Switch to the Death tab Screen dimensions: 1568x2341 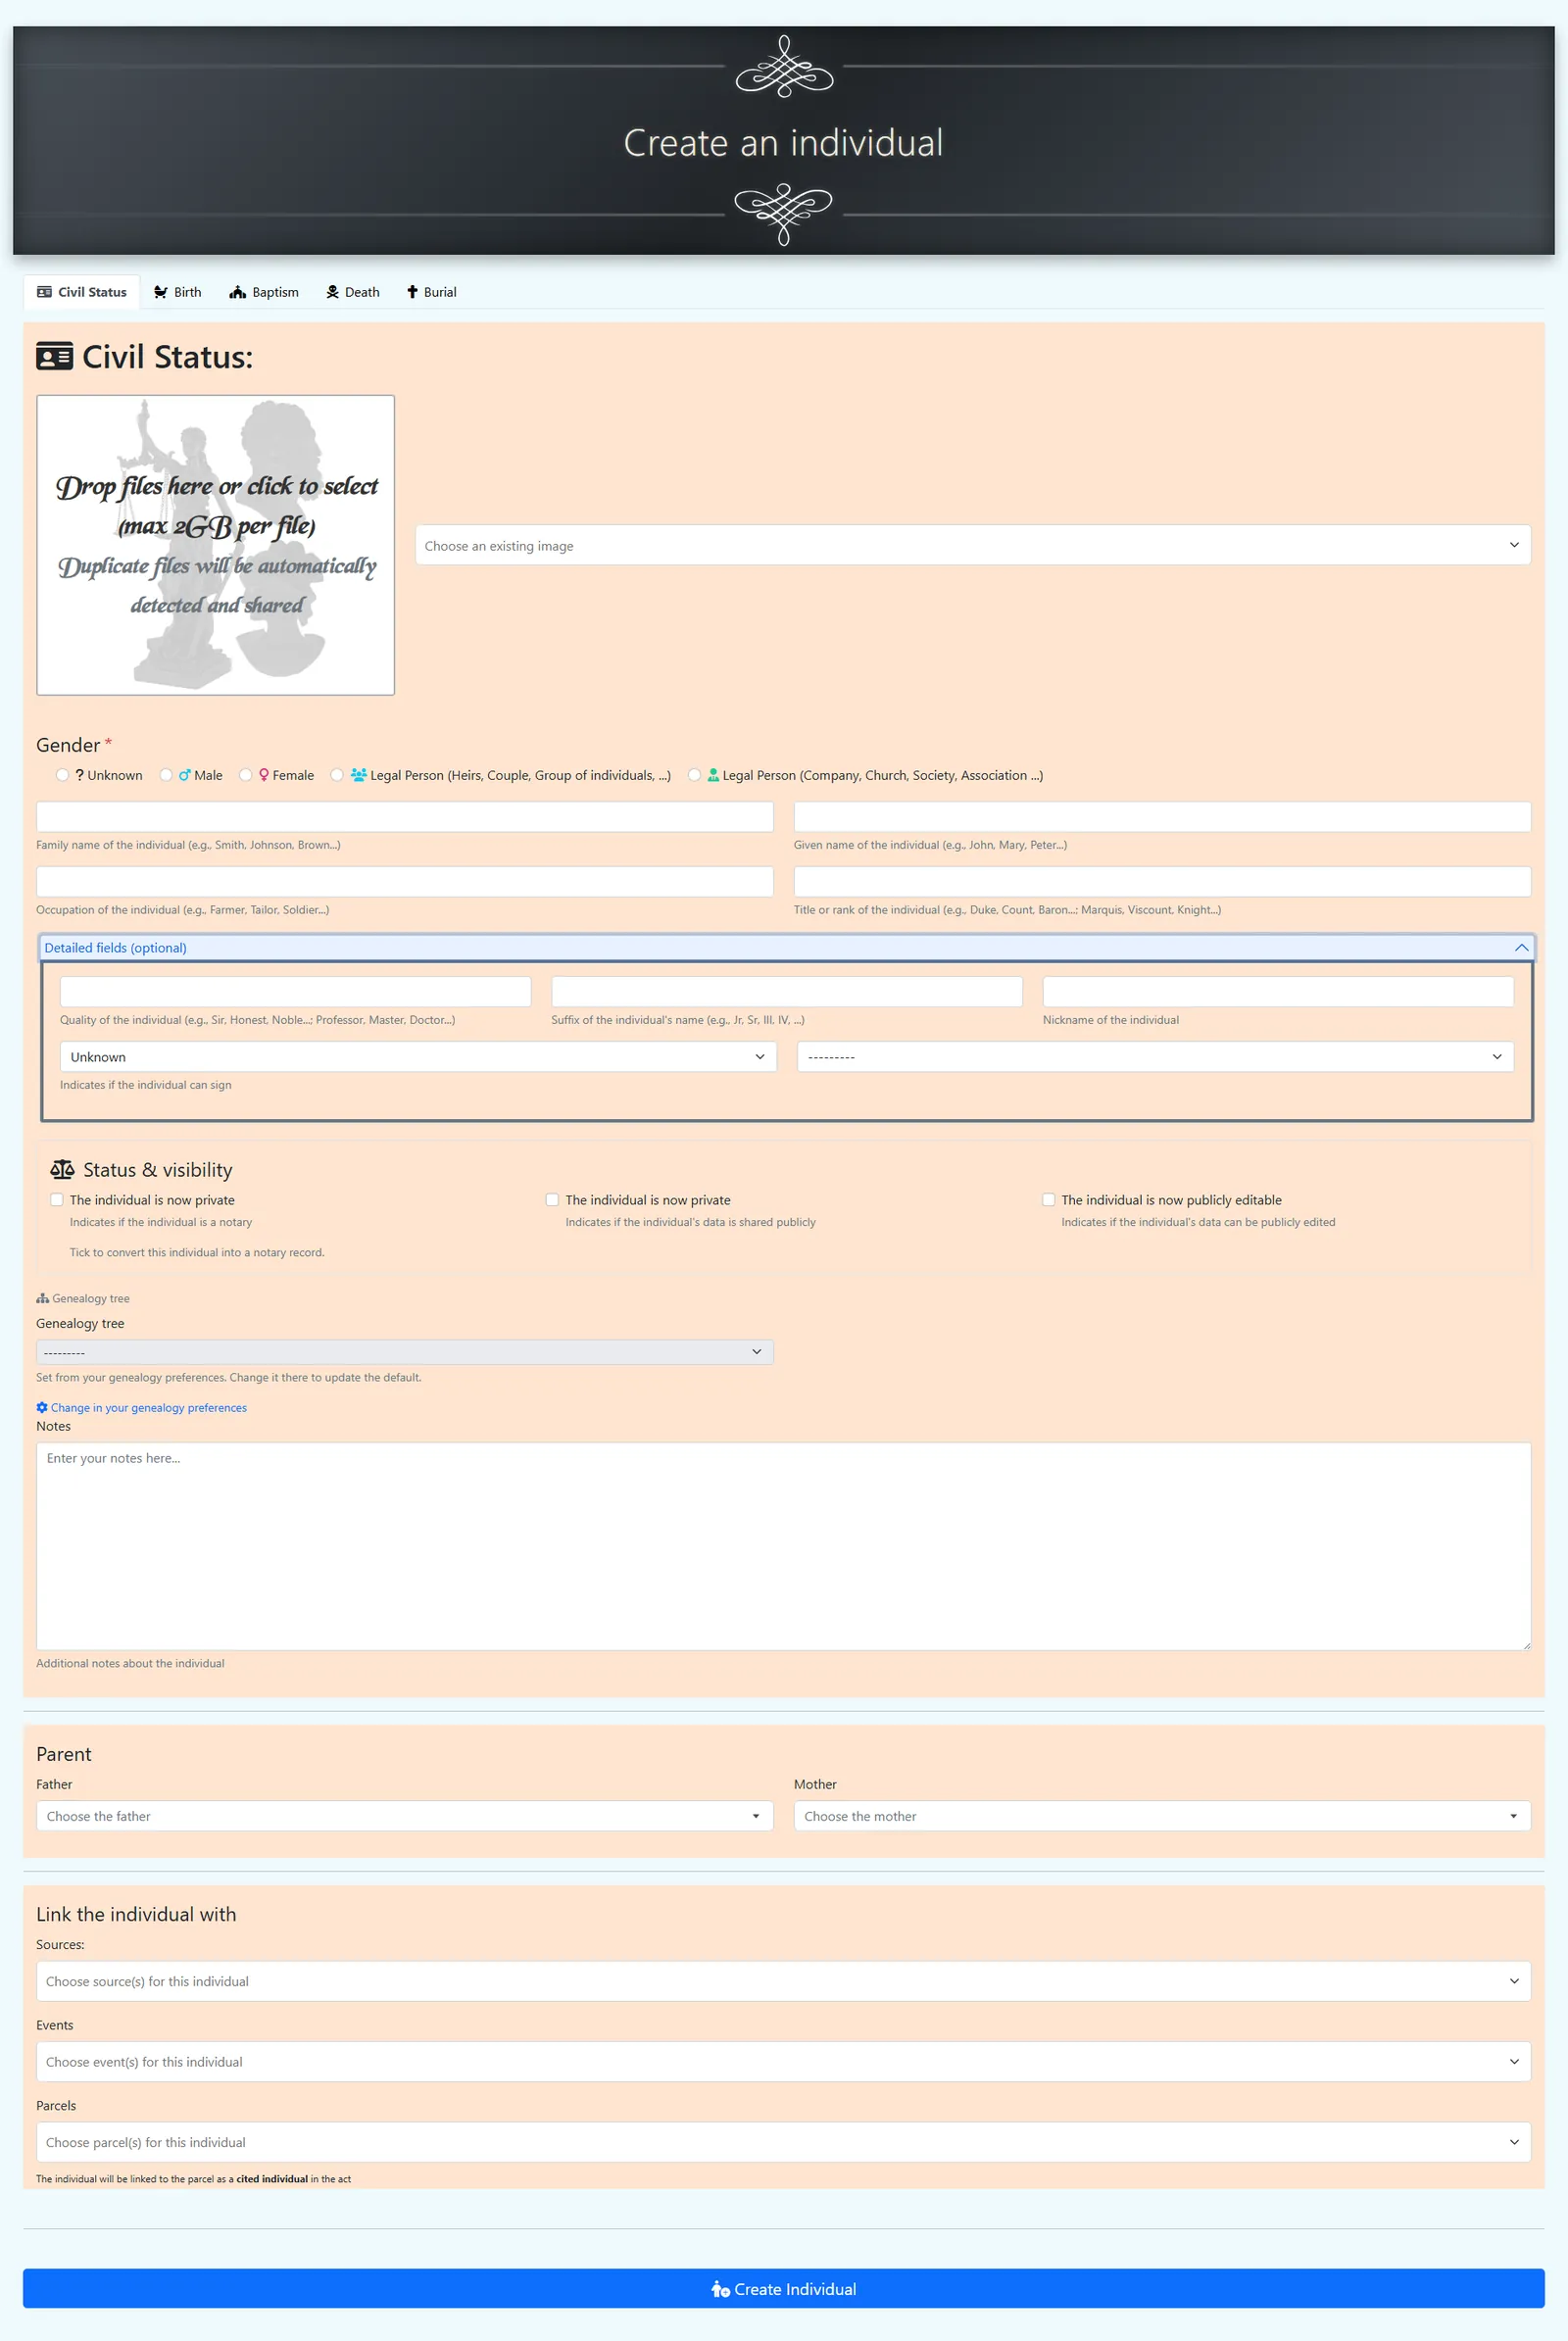pos(353,292)
